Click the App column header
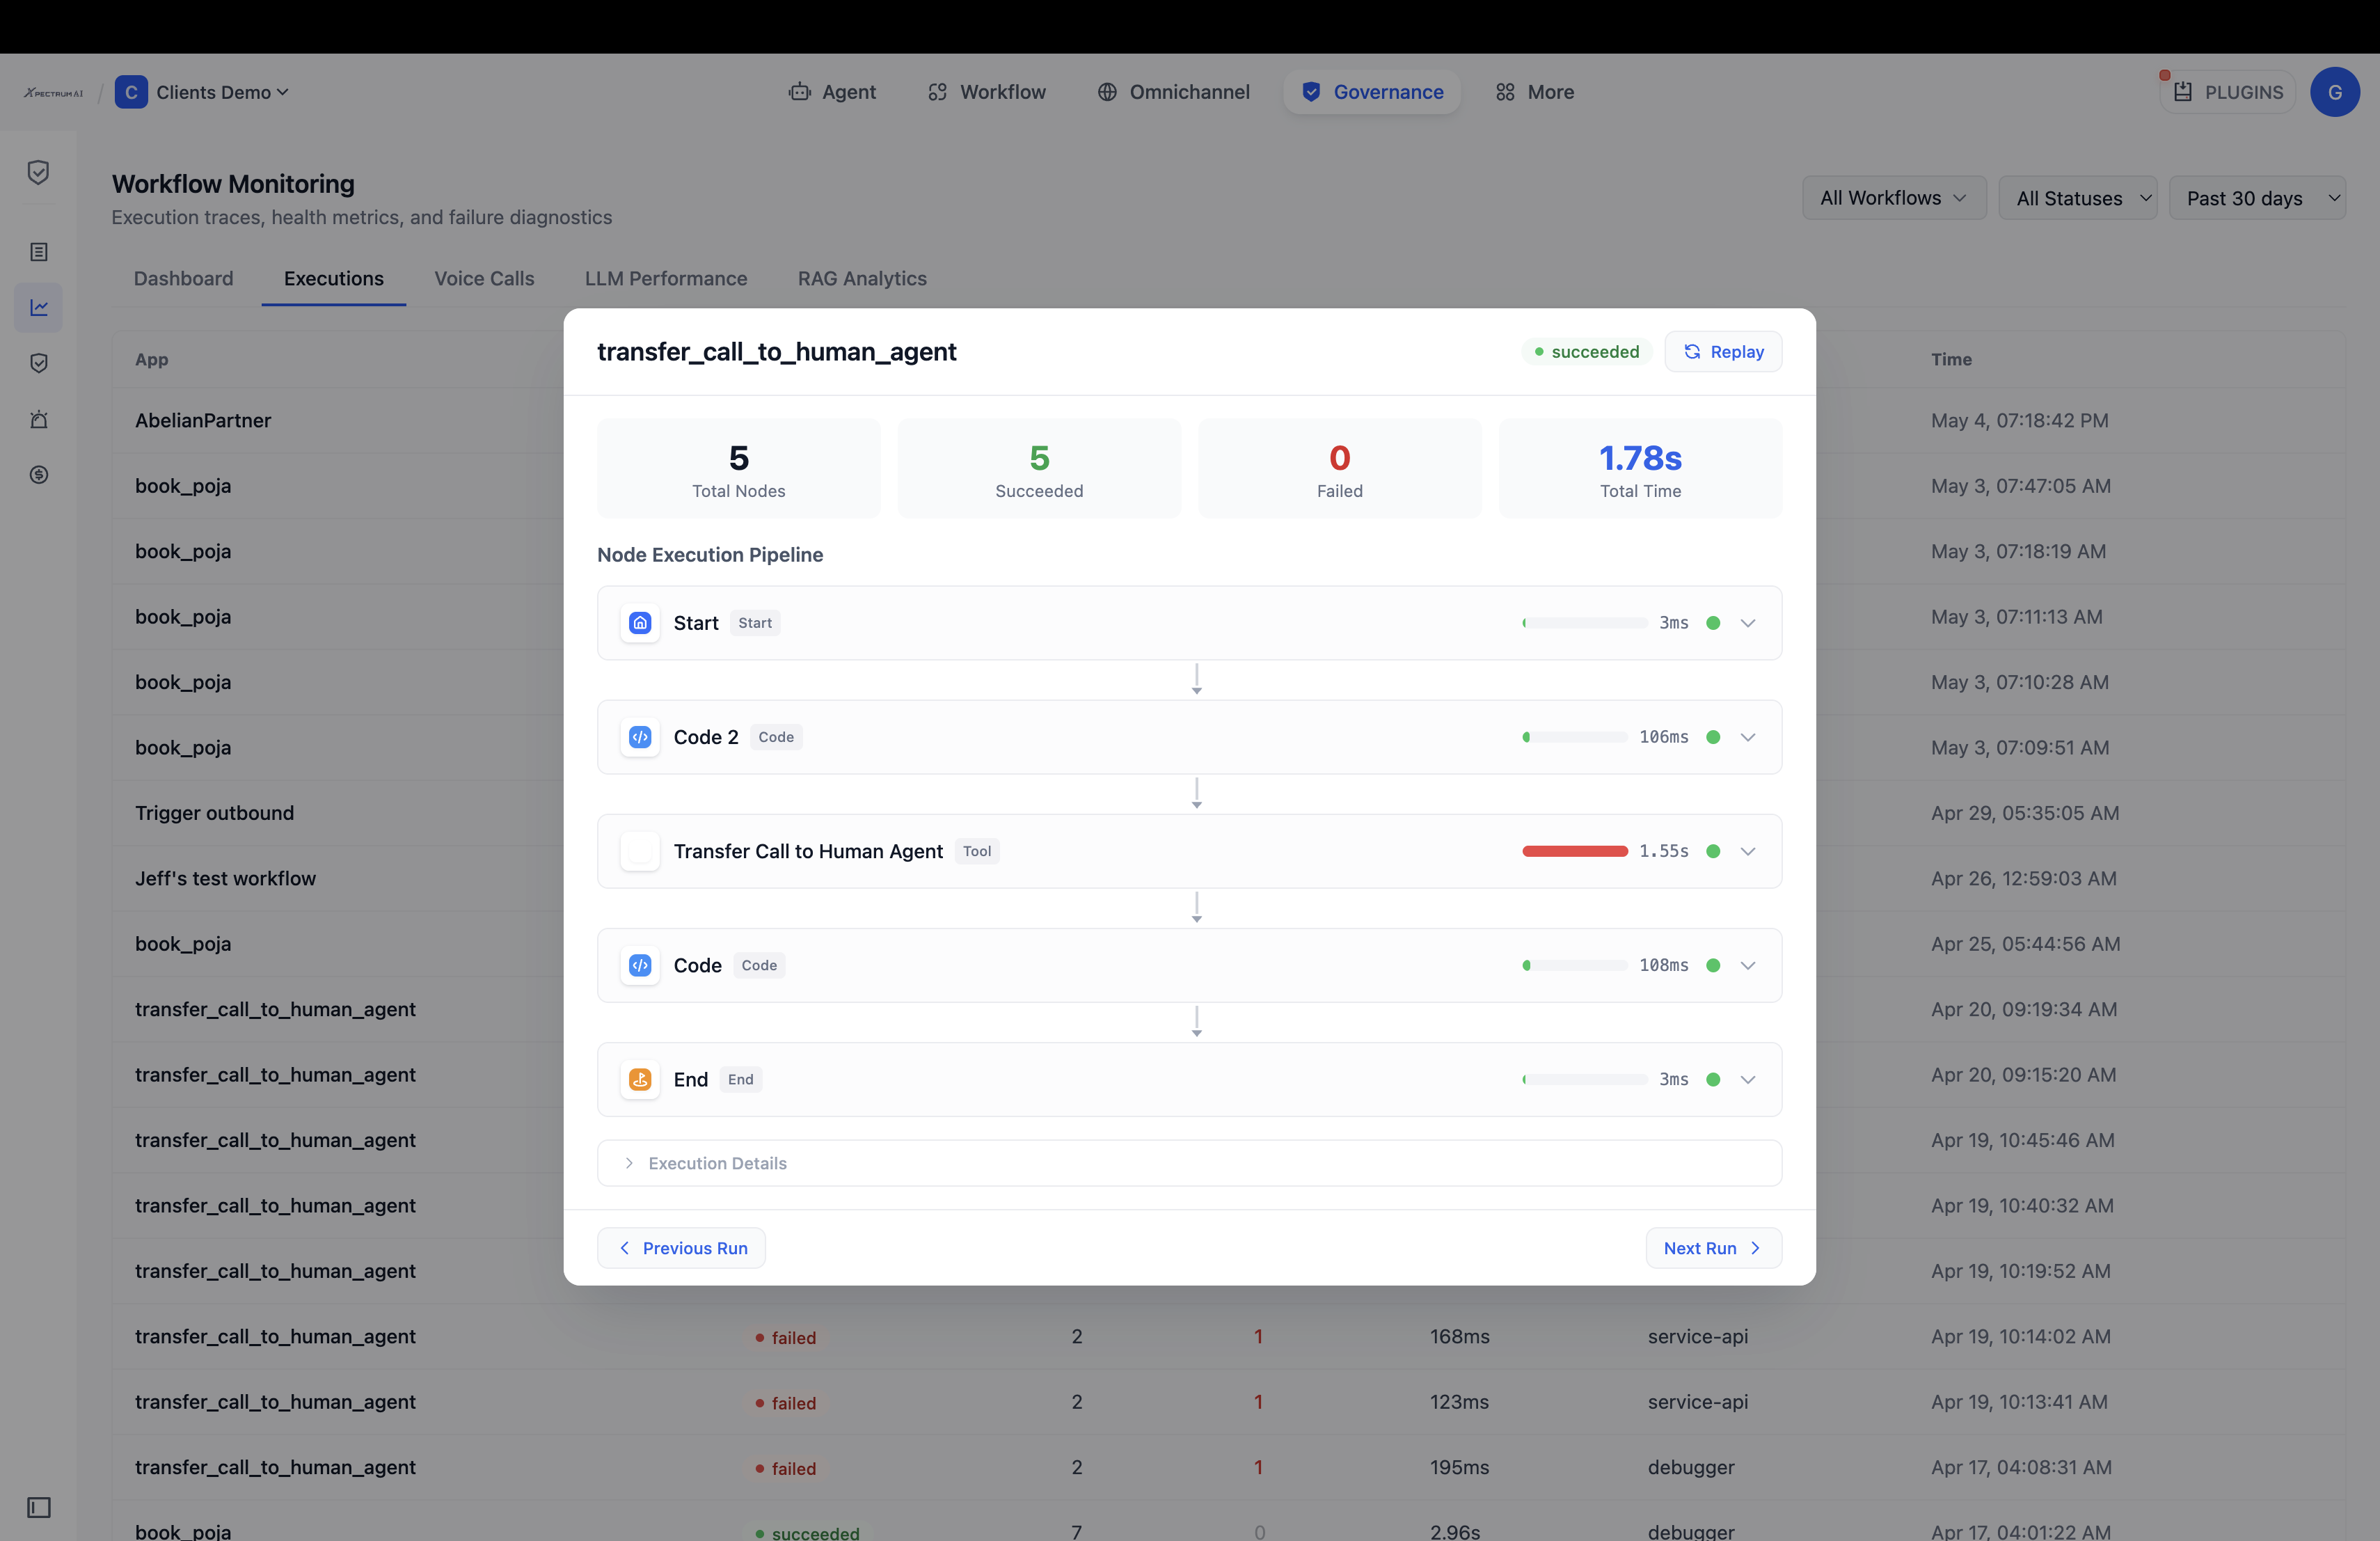 pos(152,359)
